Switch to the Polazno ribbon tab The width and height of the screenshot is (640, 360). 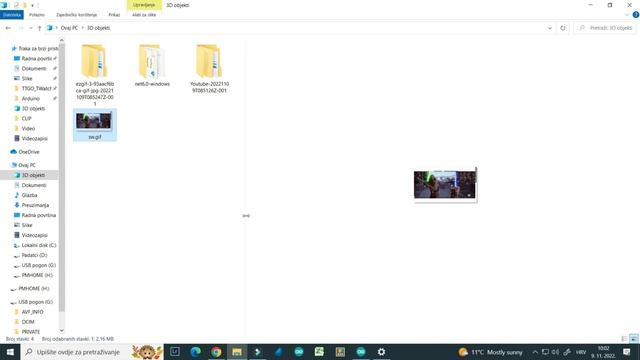[37, 15]
